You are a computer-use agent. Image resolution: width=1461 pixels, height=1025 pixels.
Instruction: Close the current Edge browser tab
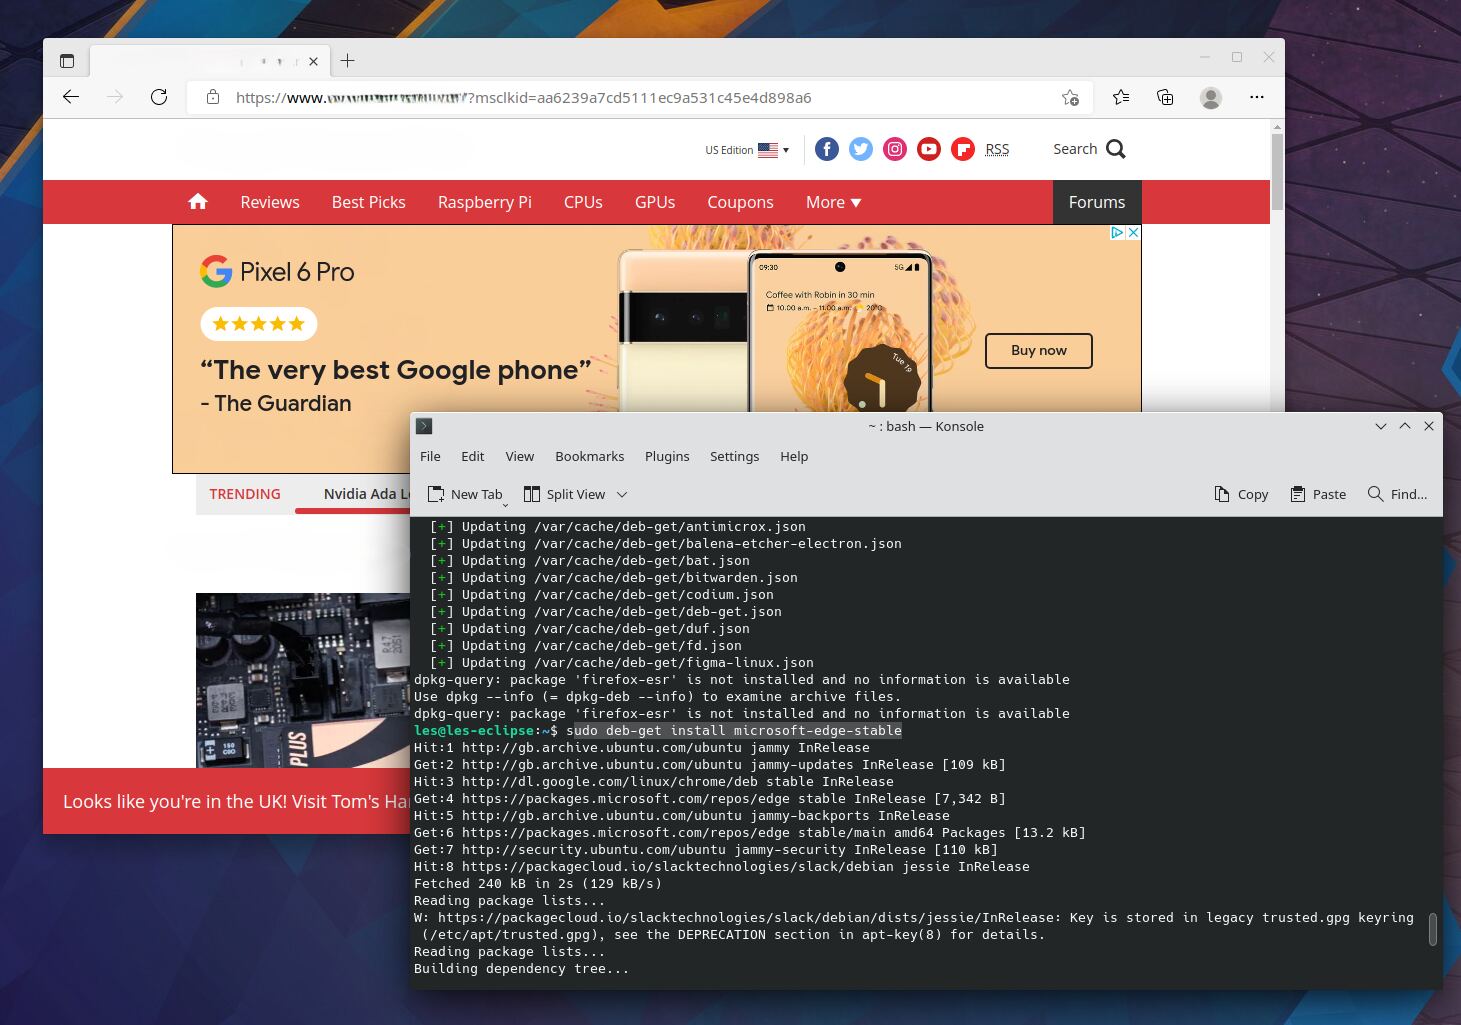313,61
